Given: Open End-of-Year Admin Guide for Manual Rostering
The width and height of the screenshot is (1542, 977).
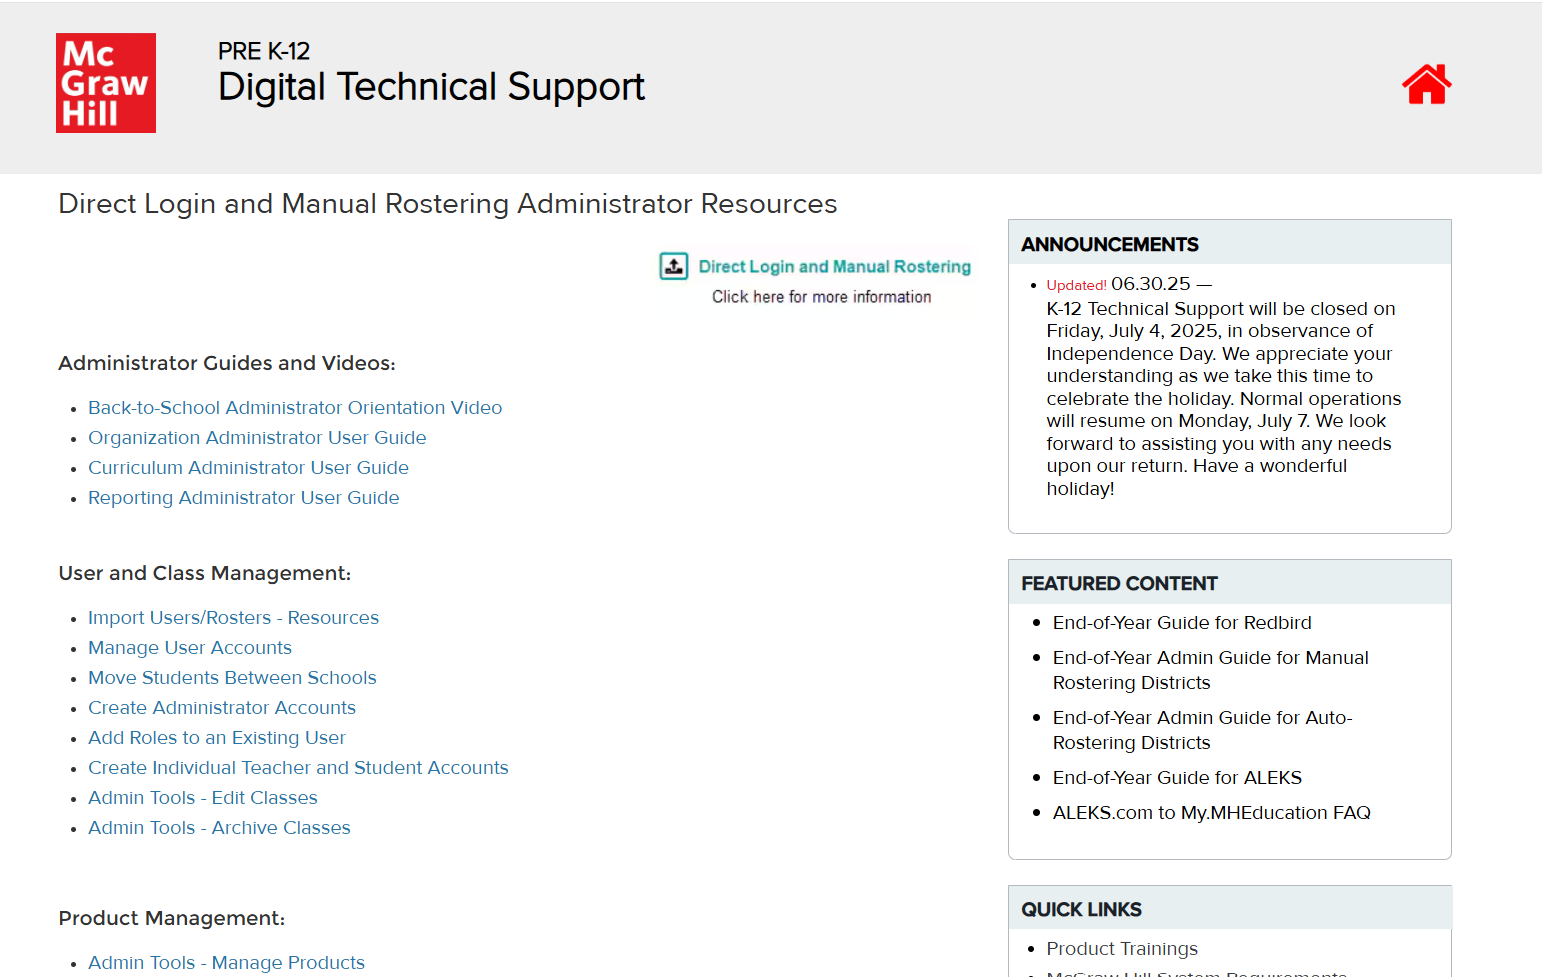Looking at the screenshot, I should pyautogui.click(x=1210, y=670).
